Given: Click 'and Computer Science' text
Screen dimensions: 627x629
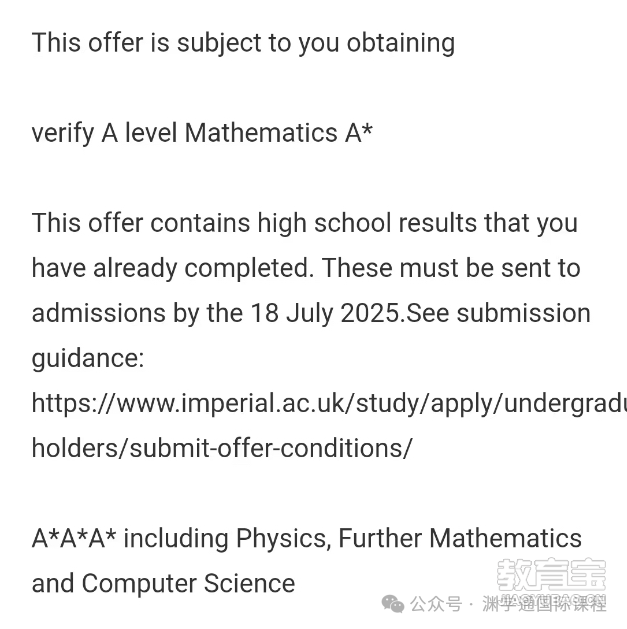Looking at the screenshot, I should pyautogui.click(x=163, y=583).
